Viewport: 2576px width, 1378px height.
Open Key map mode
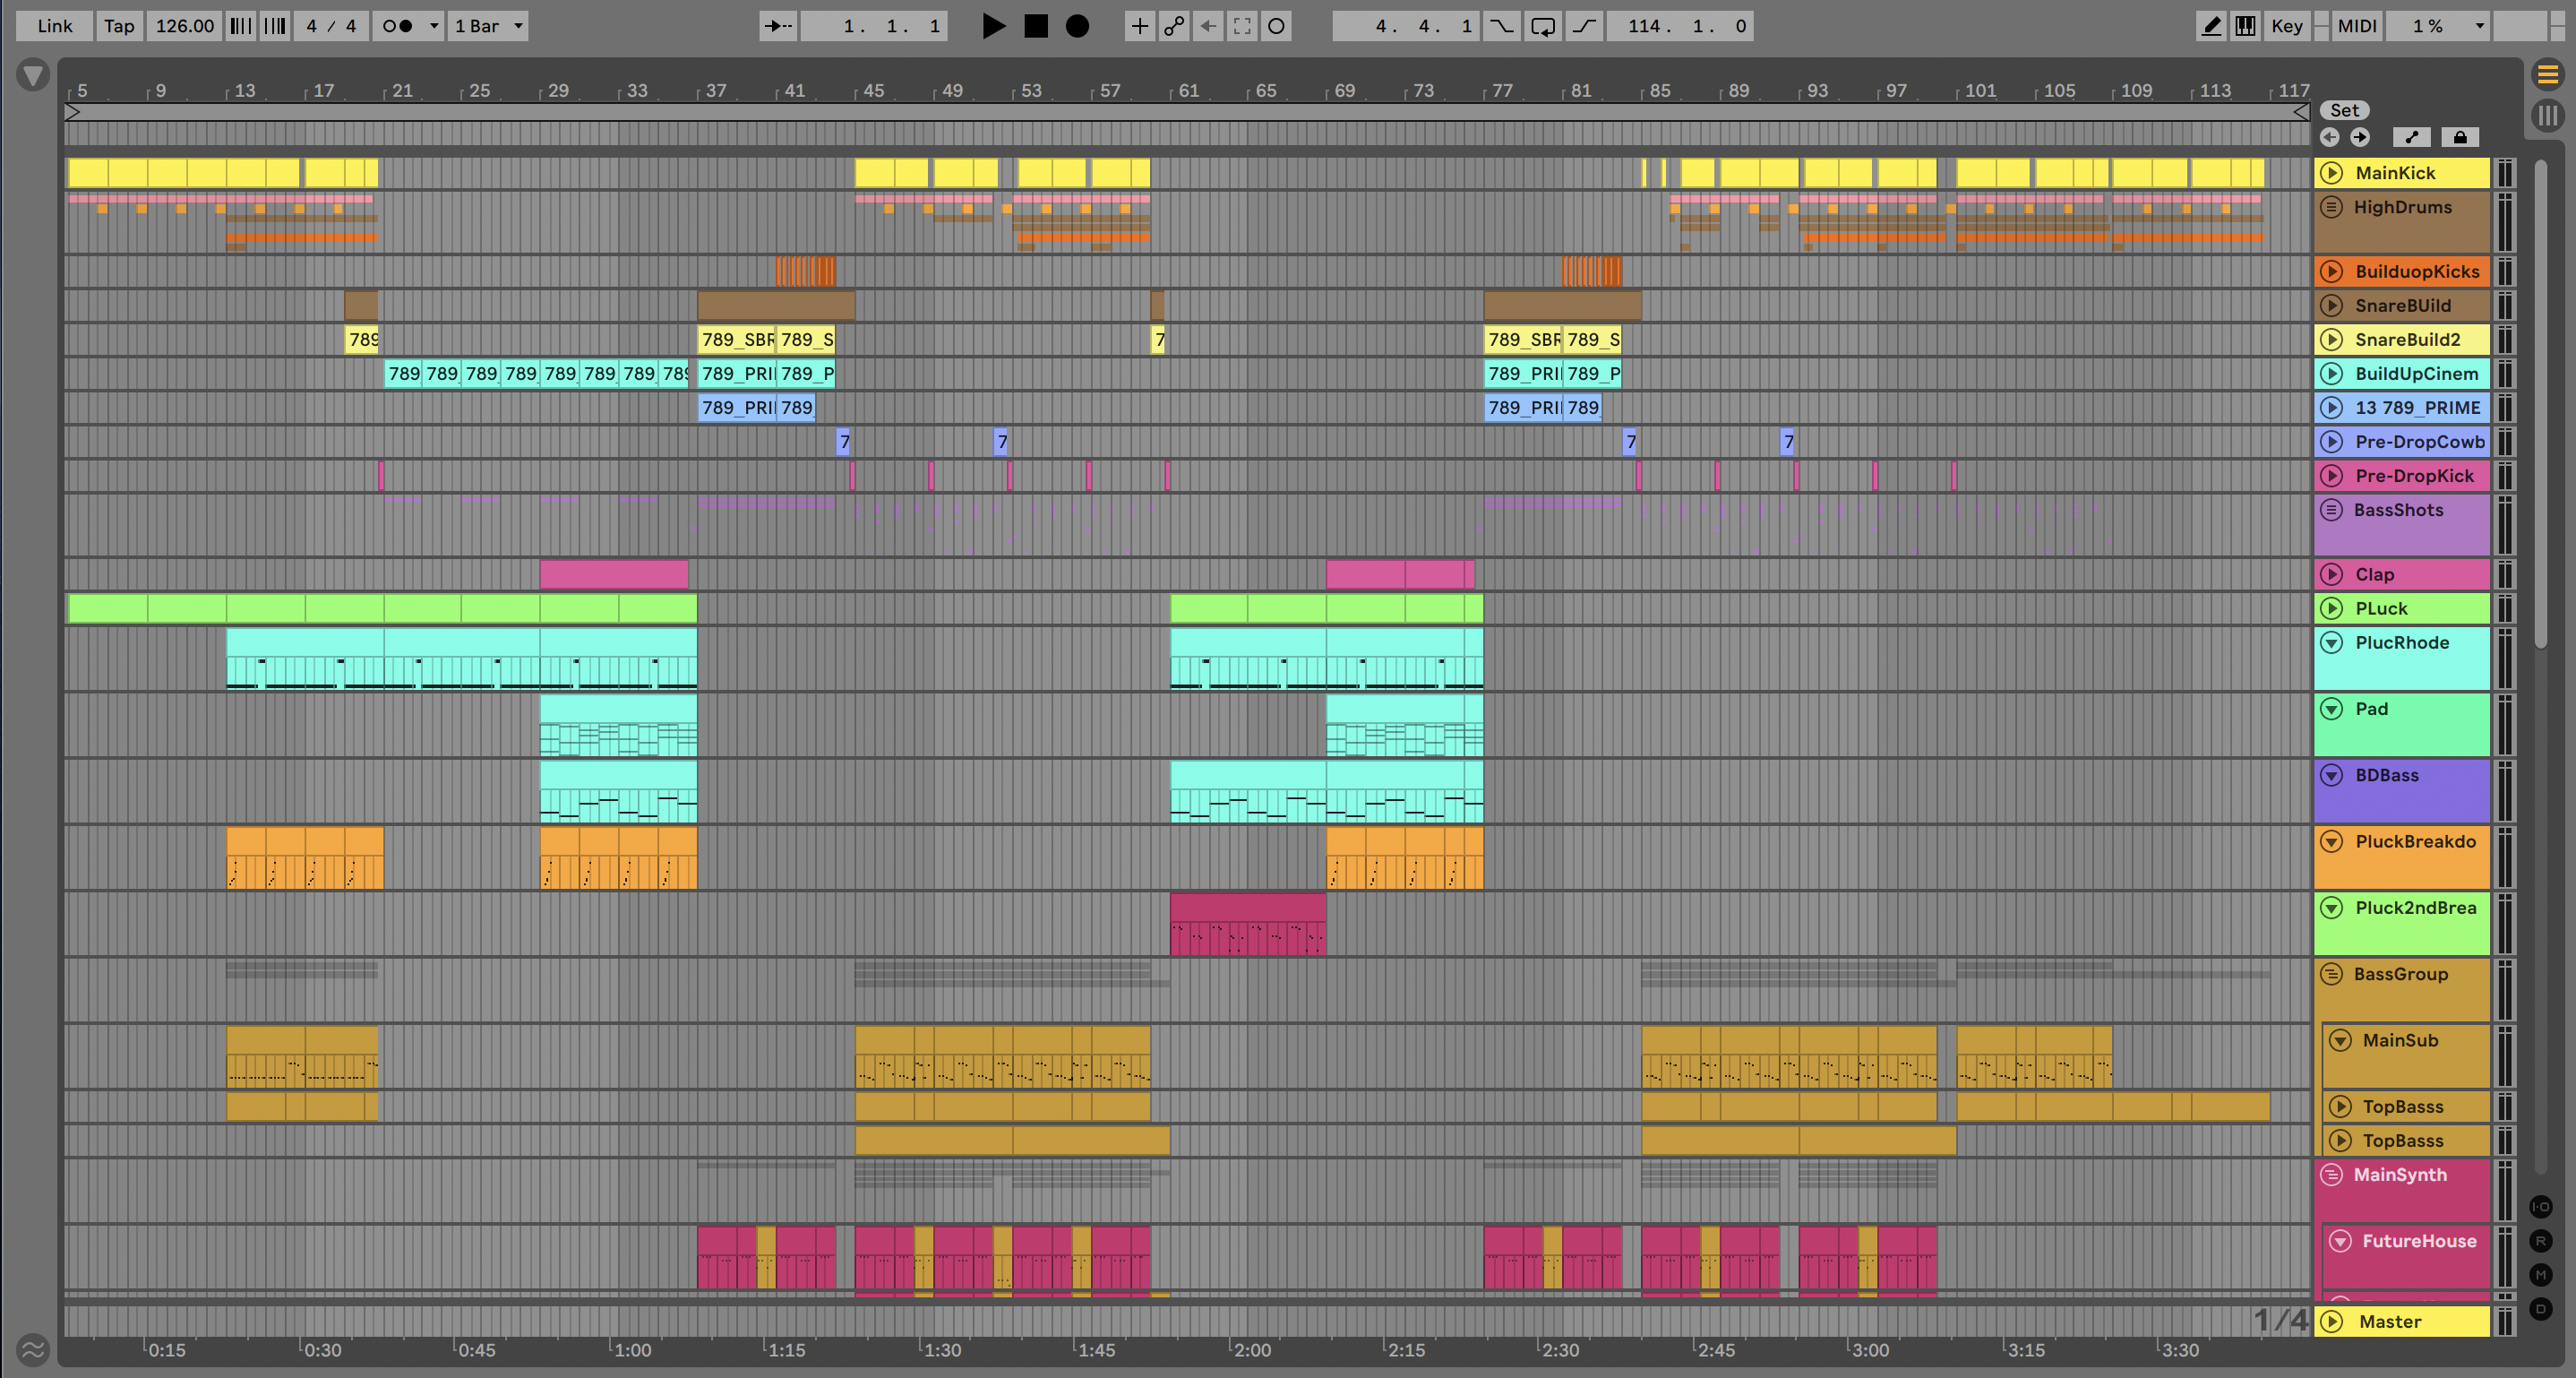2286,26
